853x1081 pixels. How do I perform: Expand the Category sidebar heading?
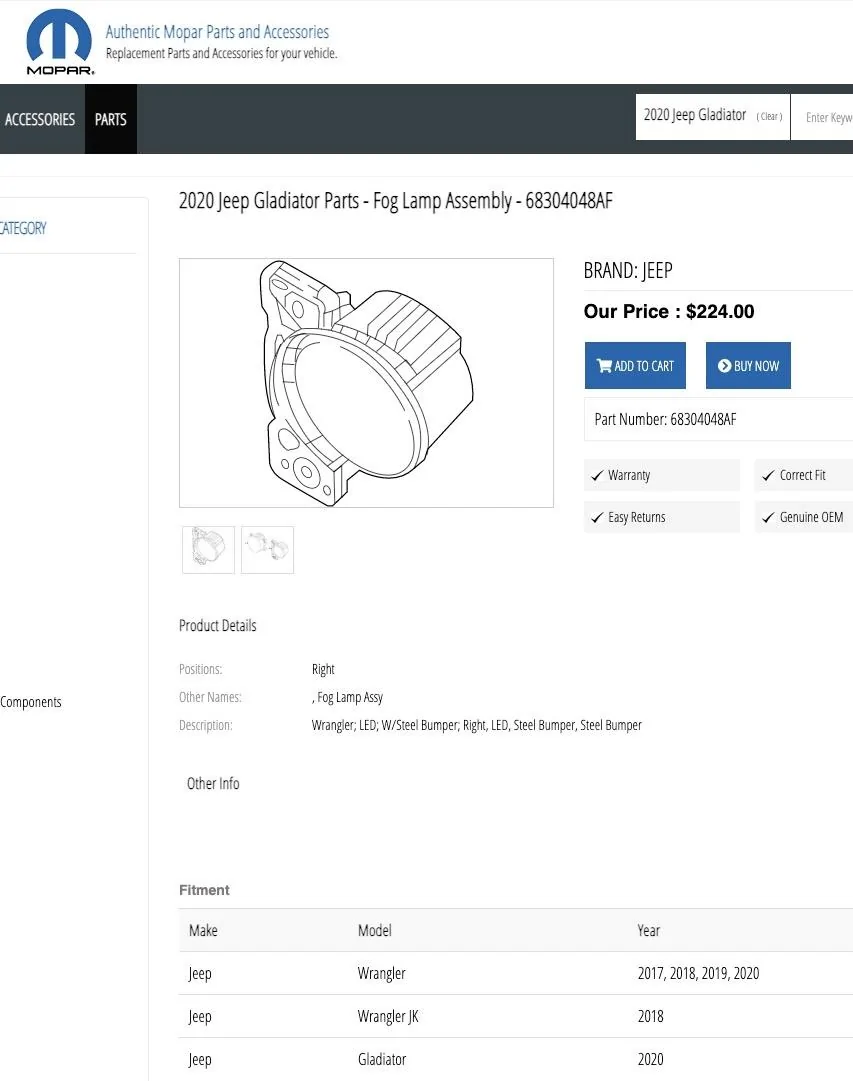pyautogui.click(x=23, y=228)
